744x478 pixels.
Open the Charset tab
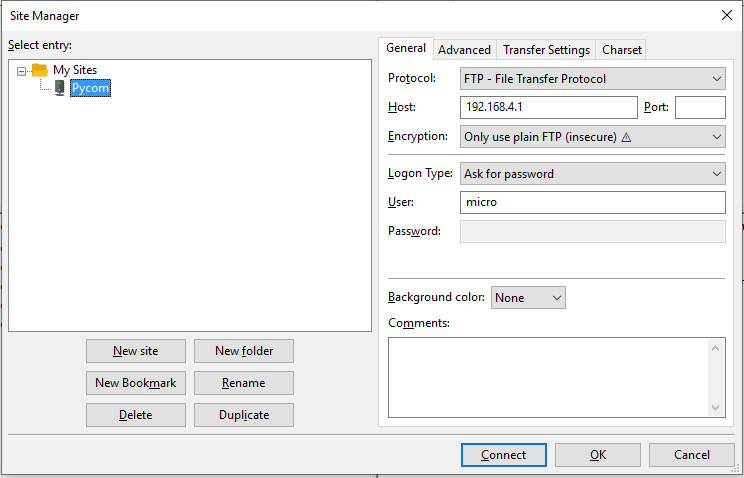[x=621, y=49]
